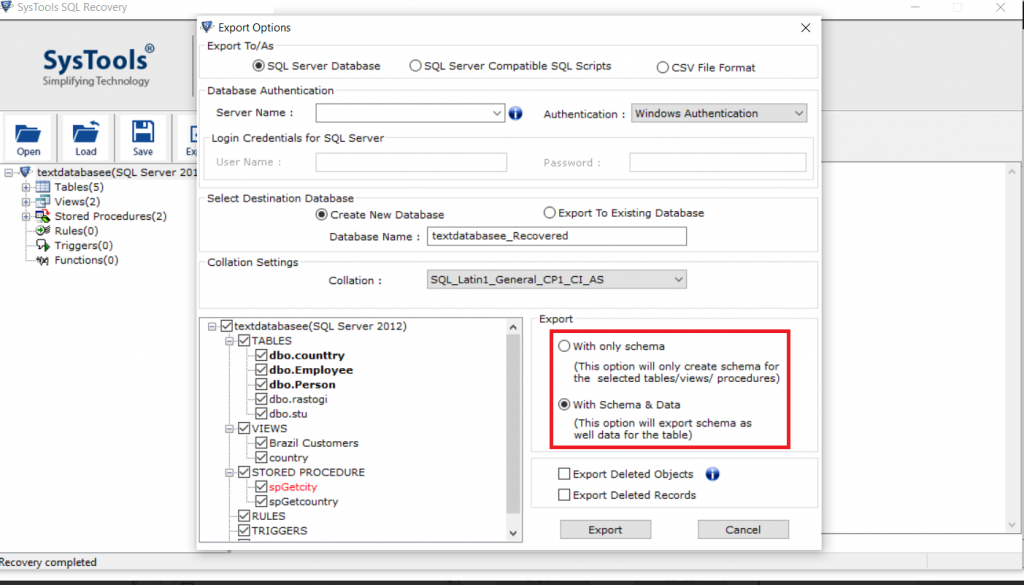Select SQL Server Compatible SQL Scripts option
The width and height of the screenshot is (1024, 585).
[x=415, y=66]
